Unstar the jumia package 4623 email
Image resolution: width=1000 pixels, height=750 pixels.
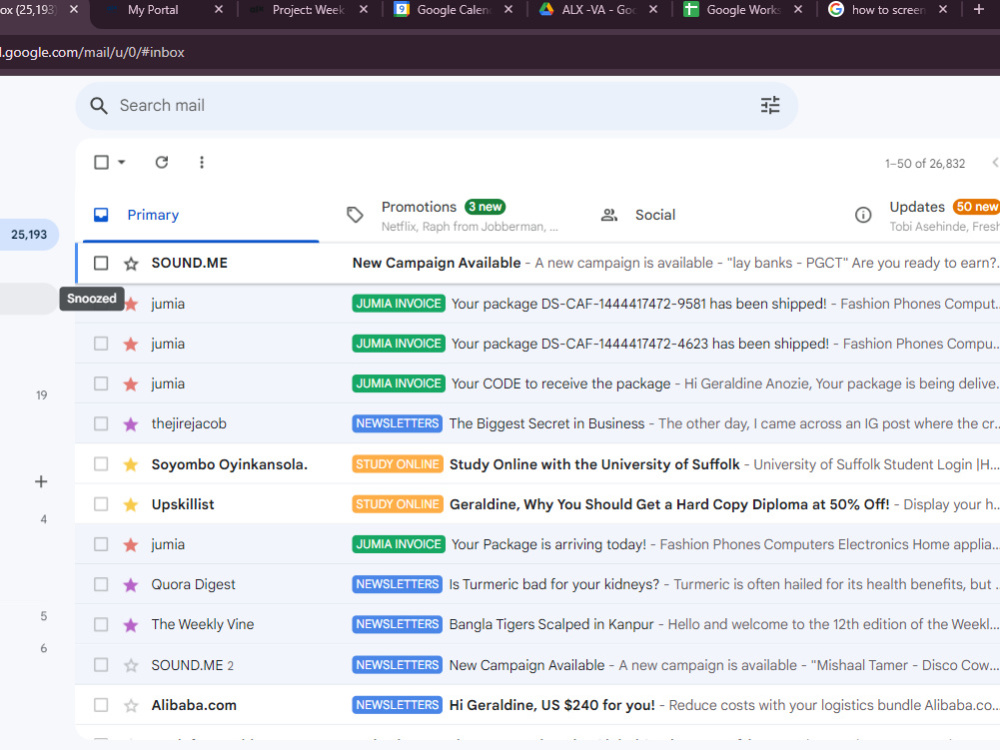coord(131,344)
